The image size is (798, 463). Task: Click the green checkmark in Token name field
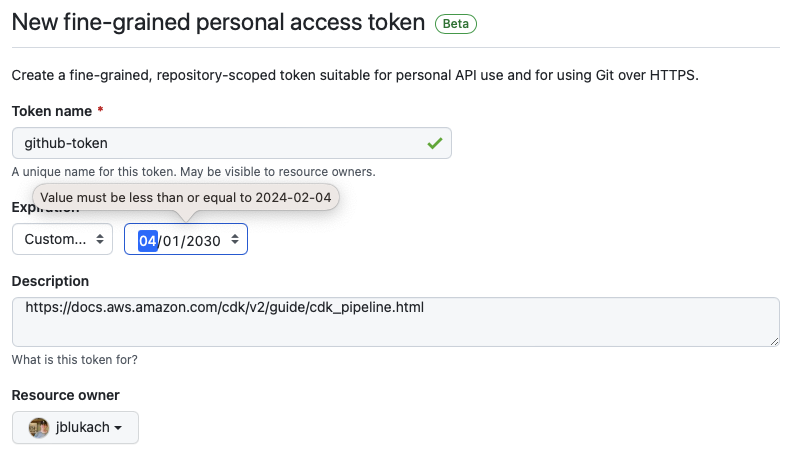point(434,143)
